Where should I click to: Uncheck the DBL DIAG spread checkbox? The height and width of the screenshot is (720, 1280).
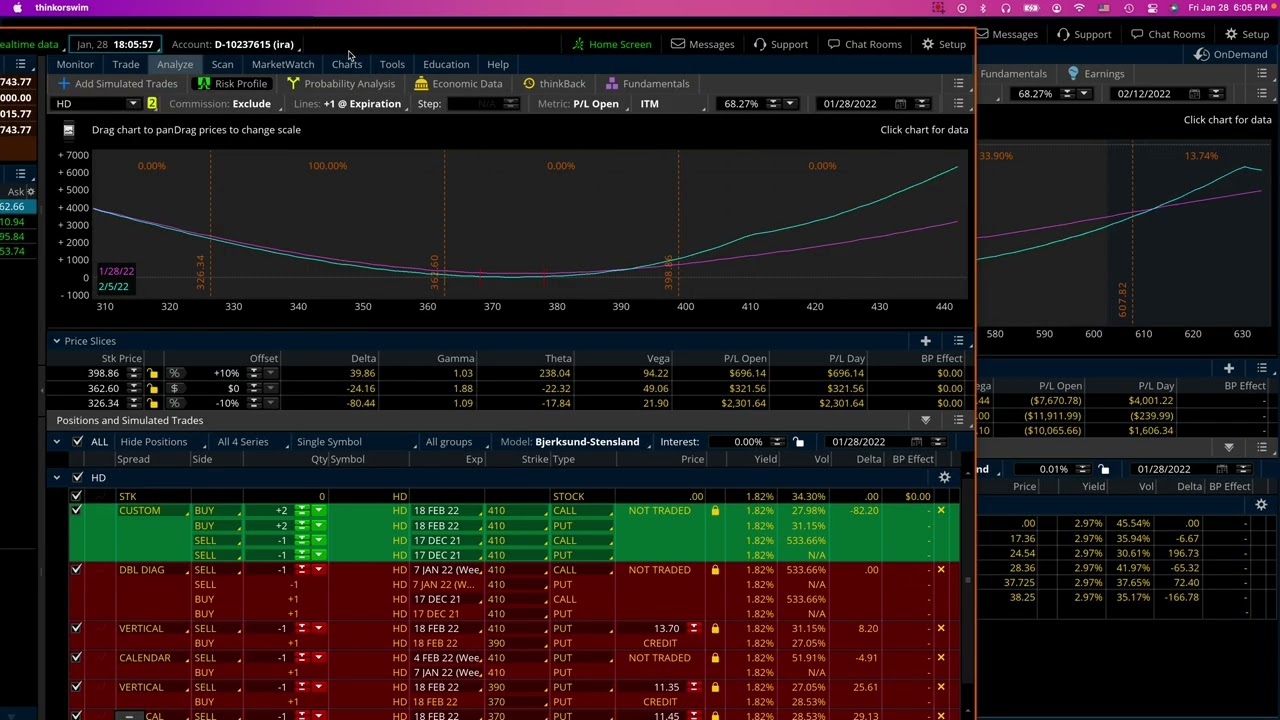click(x=76, y=570)
